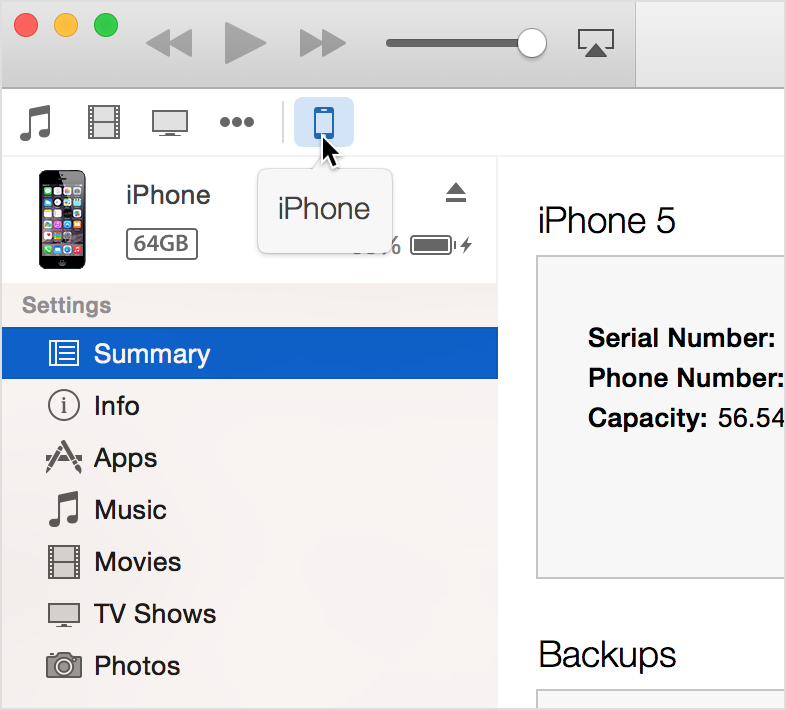Click the fast-forward button
786x710 pixels.
[322, 43]
